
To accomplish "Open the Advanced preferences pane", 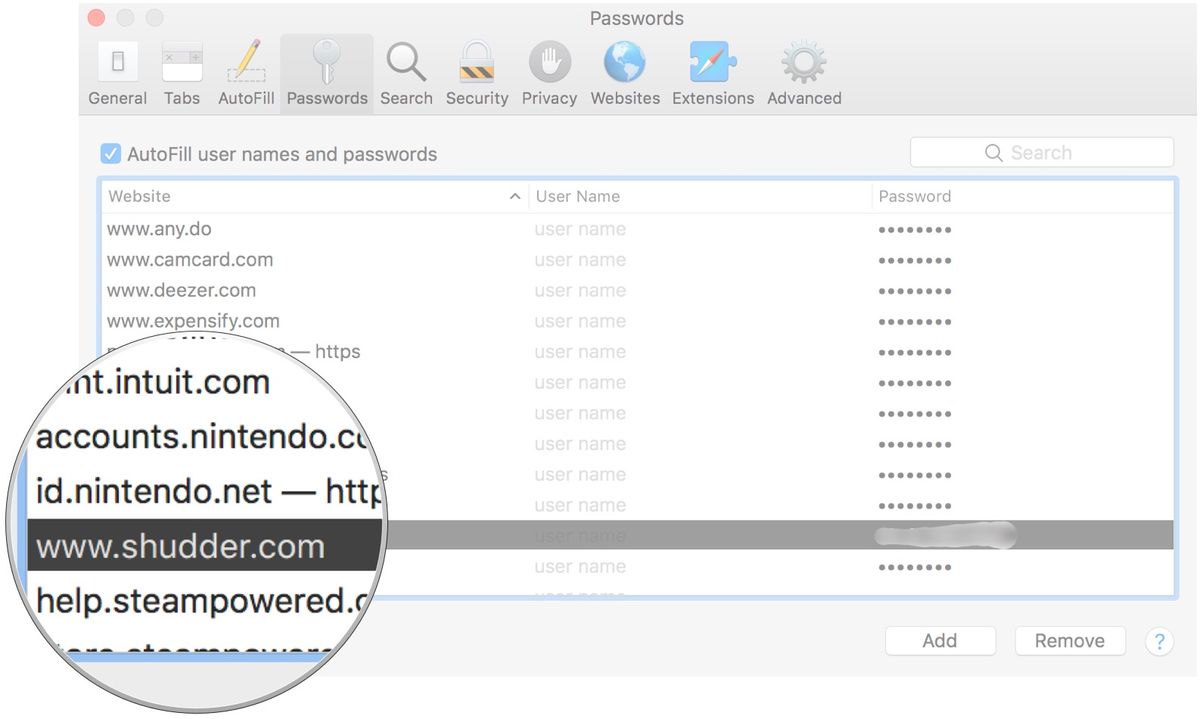I will [803, 71].
